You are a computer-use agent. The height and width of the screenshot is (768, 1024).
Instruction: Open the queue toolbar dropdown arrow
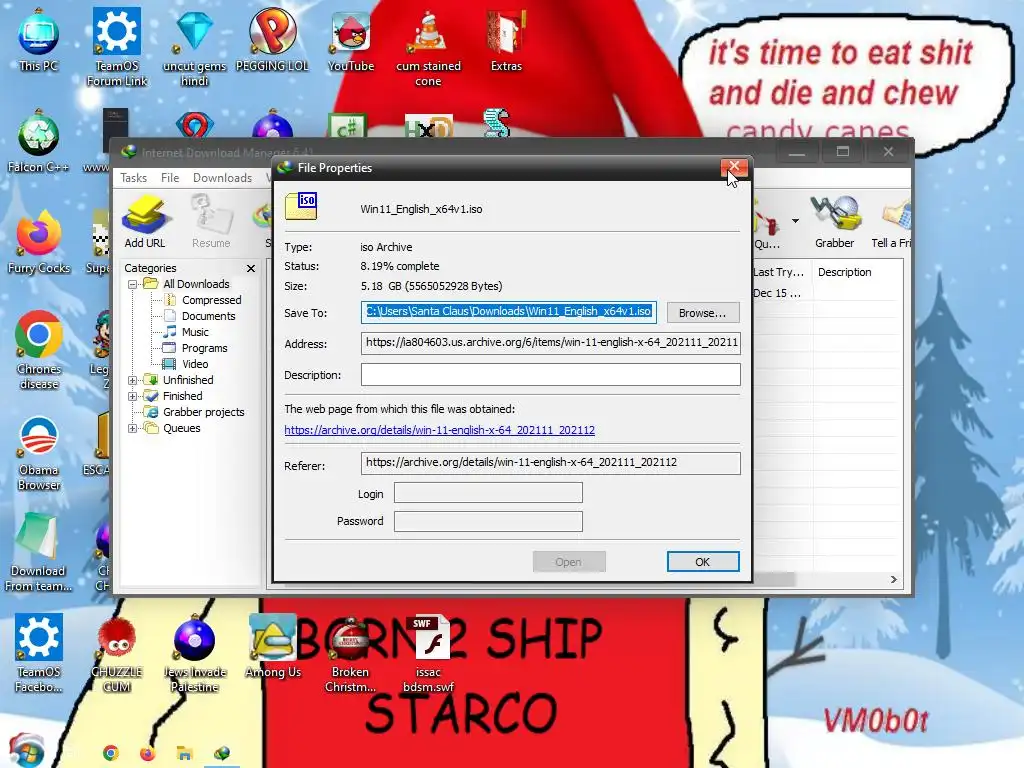[x=795, y=221]
